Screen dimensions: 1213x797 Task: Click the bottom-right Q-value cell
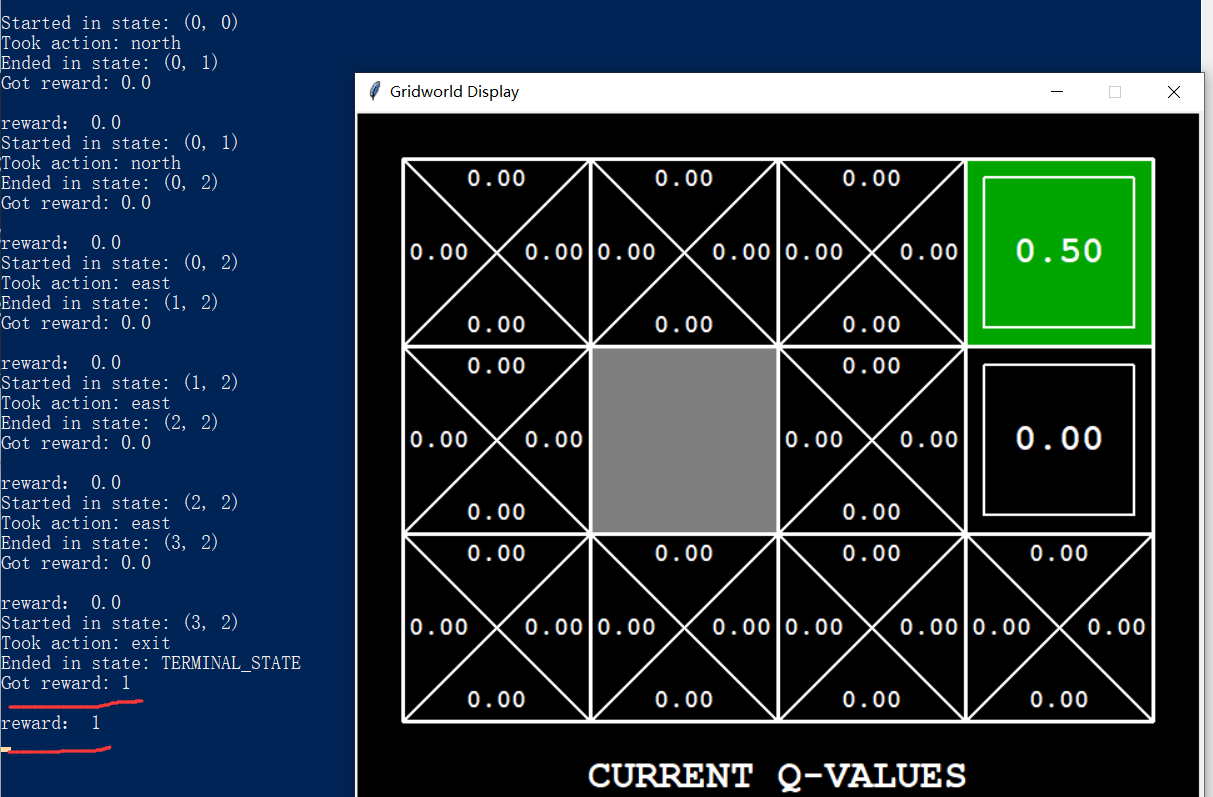(x=1059, y=627)
